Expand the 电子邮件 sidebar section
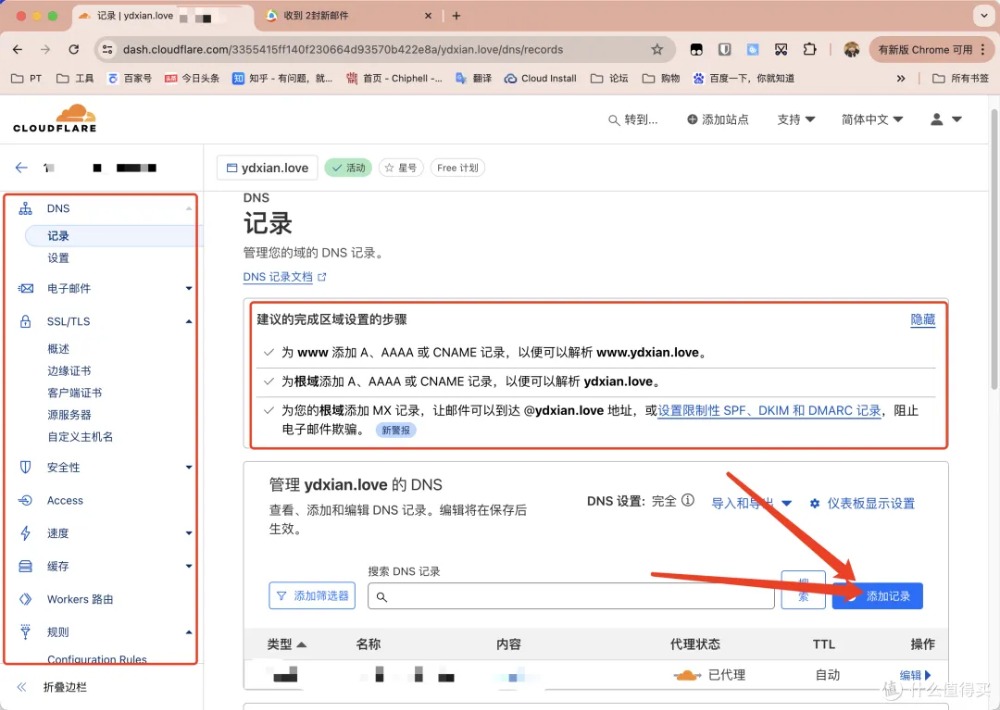Image resolution: width=1000 pixels, height=710 pixels. point(189,288)
